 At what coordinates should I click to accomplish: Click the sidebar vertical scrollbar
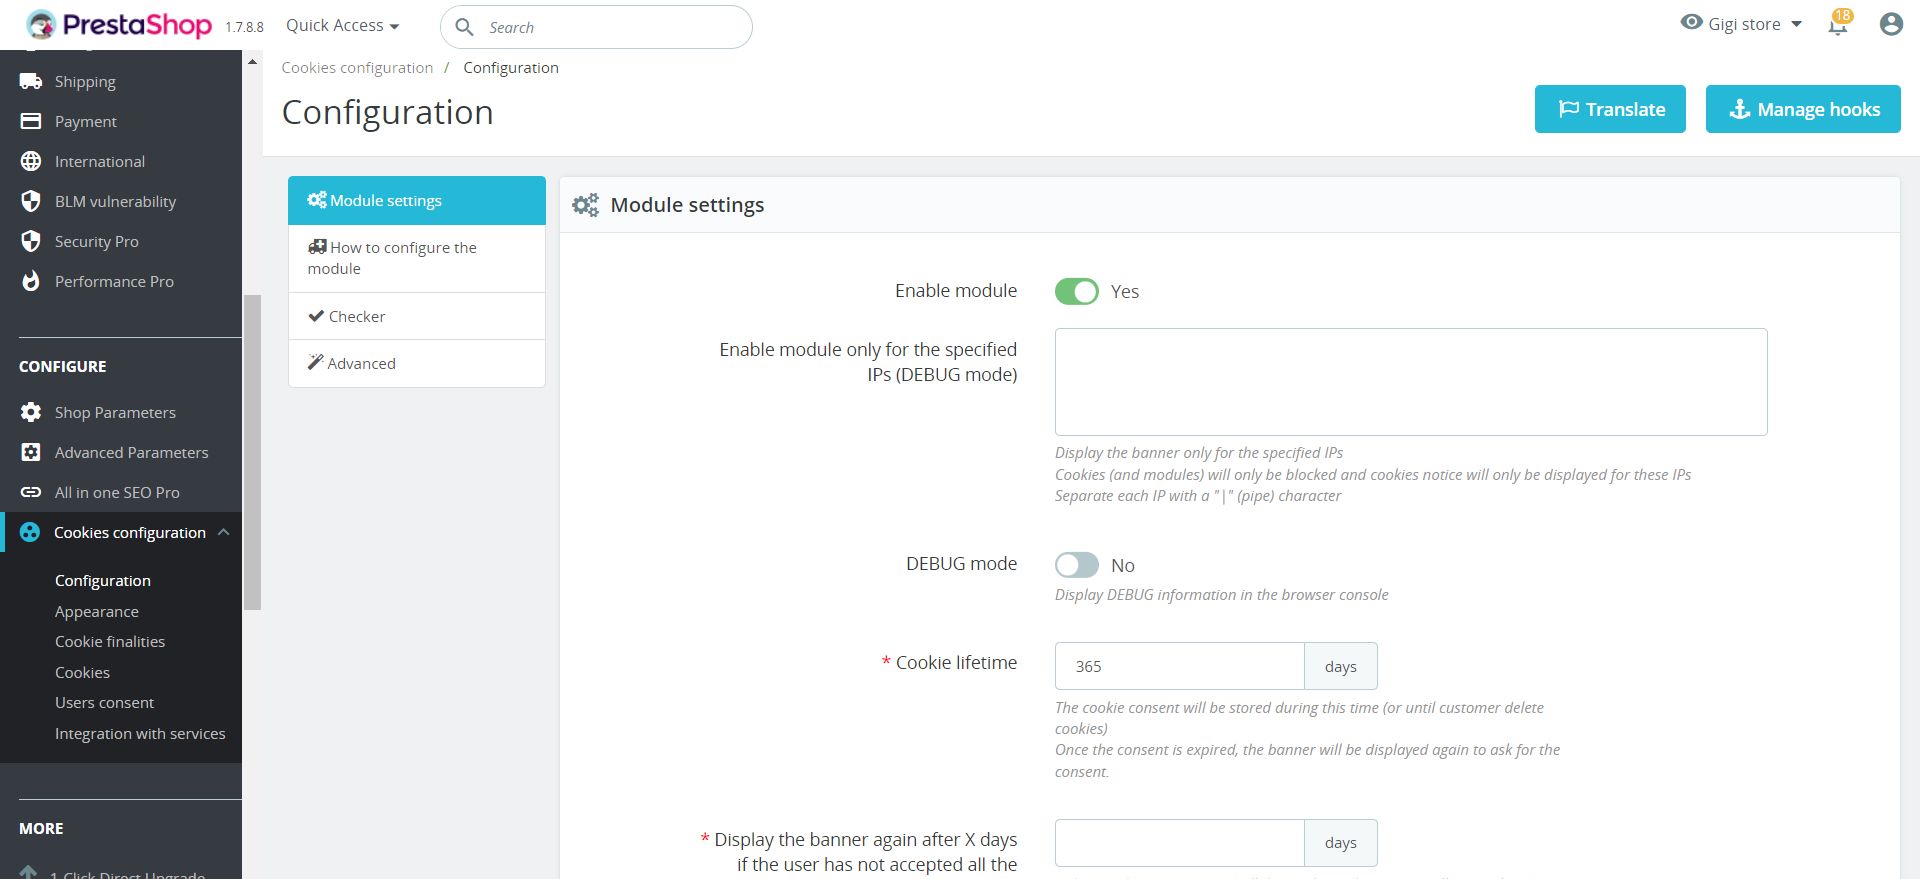click(x=252, y=450)
